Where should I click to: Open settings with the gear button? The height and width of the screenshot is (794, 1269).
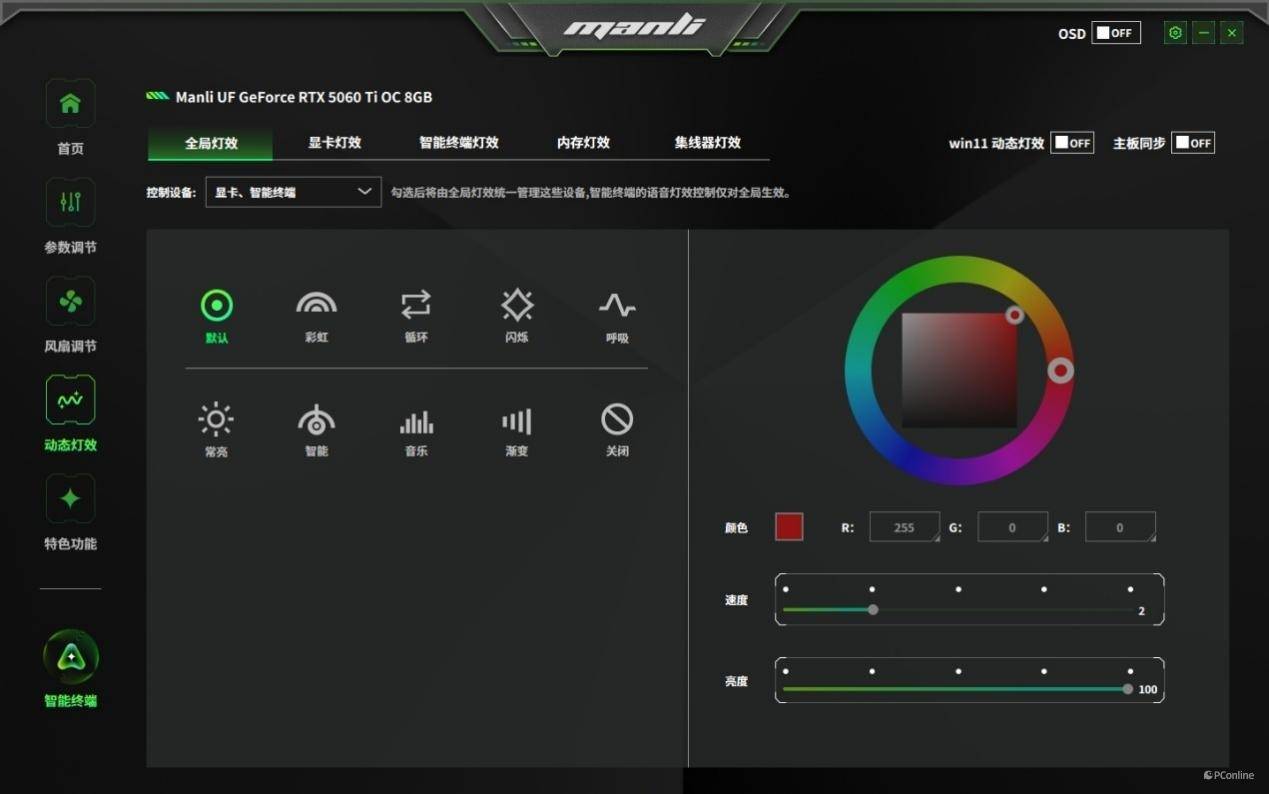tap(1175, 33)
